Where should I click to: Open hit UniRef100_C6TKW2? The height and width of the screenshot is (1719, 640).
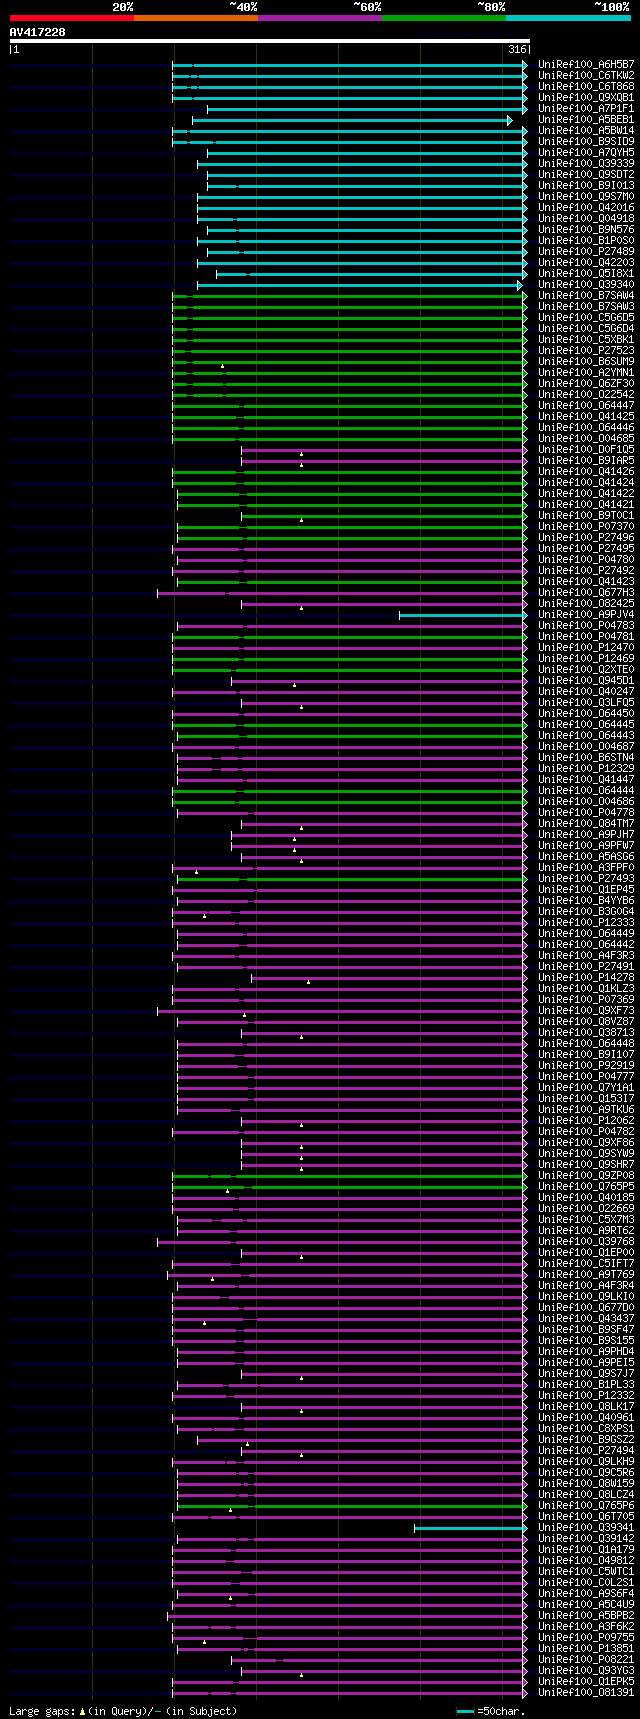(x=586, y=75)
